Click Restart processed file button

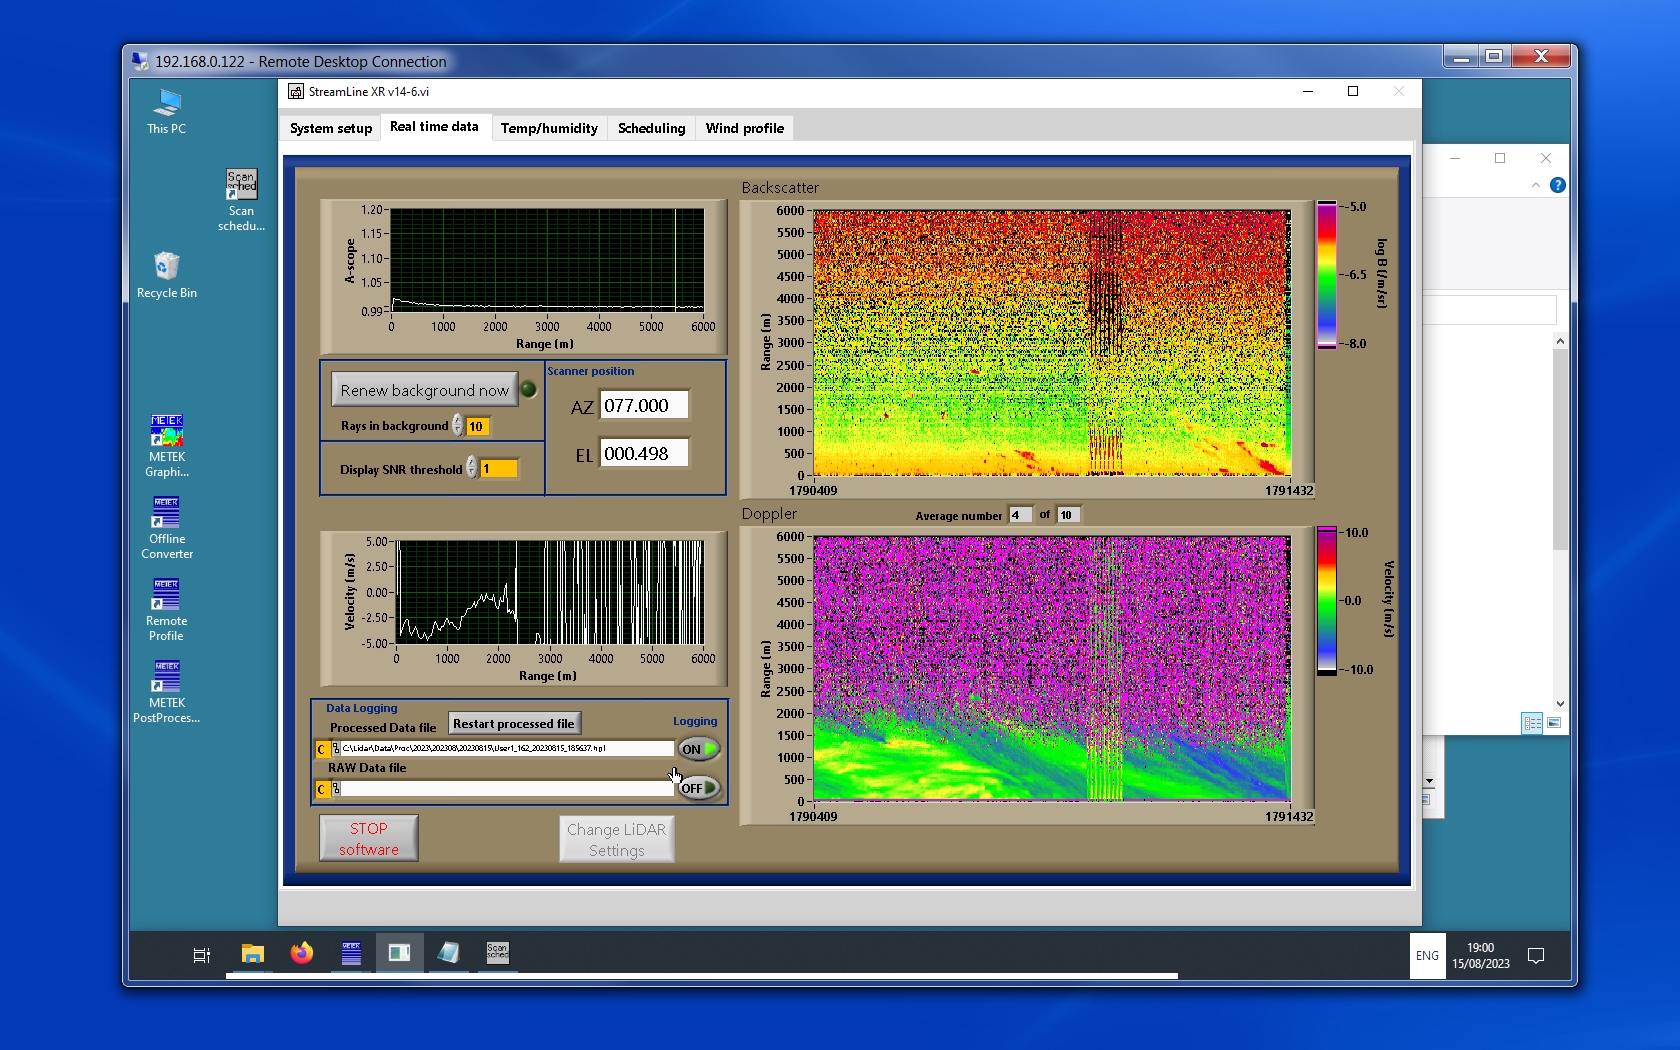pos(513,723)
